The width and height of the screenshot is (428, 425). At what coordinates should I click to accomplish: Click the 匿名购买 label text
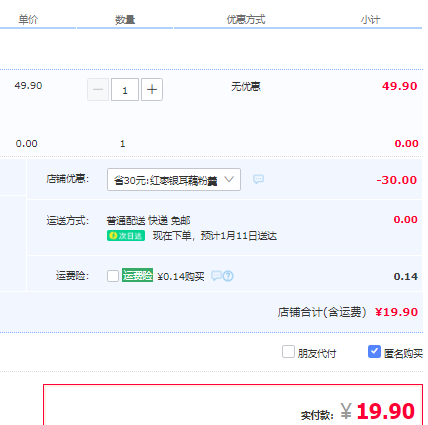coord(403,353)
